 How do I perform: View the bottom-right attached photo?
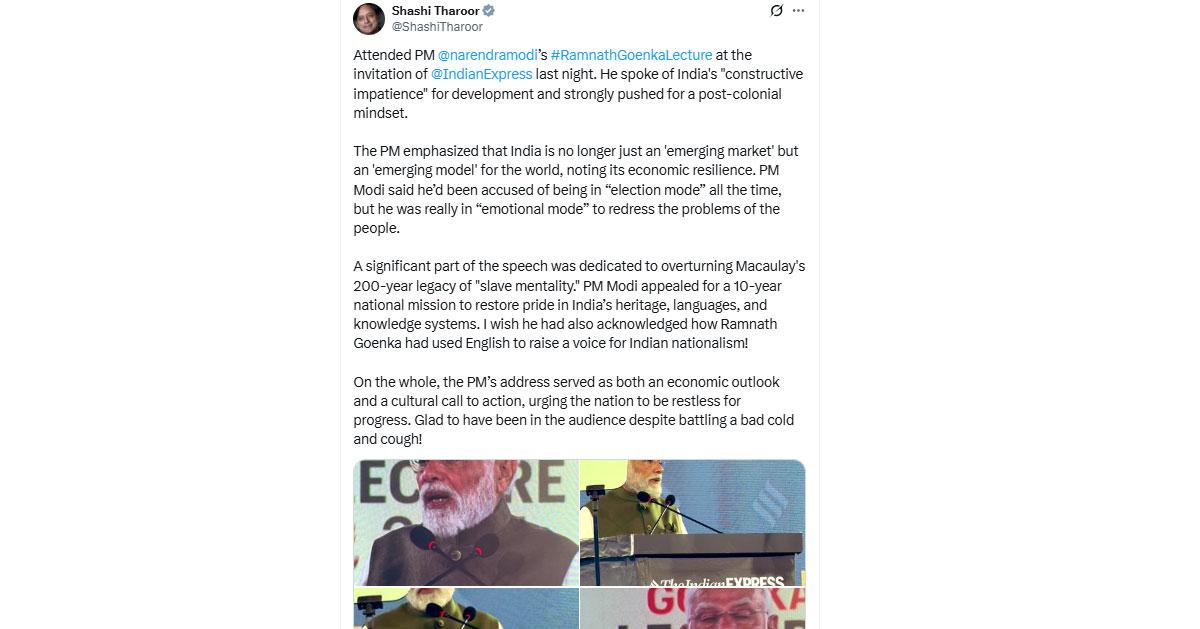tap(692, 608)
